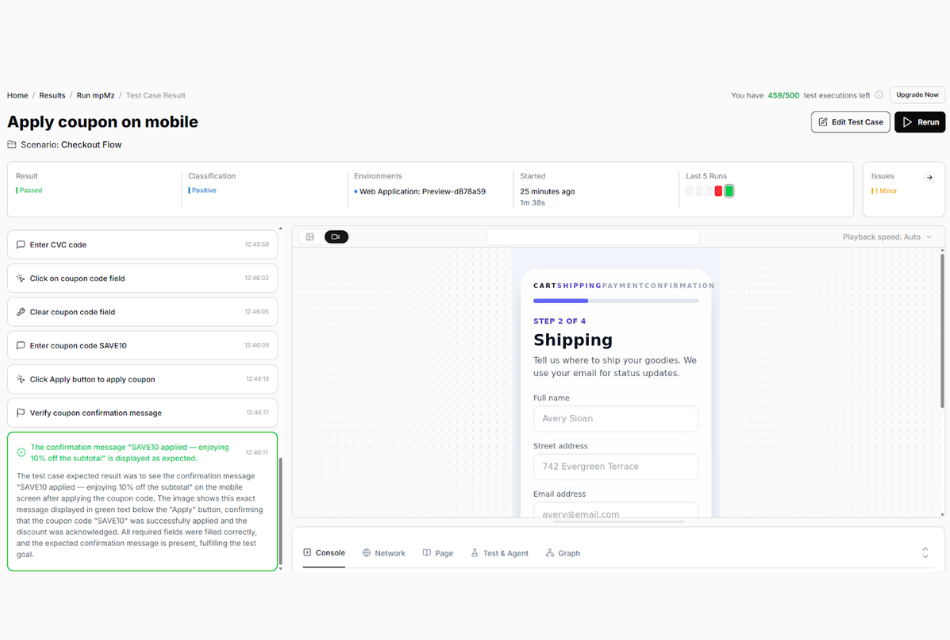This screenshot has height=640, width=950.
Task: Click green check icon on confirmation result
Action: [x=21, y=452]
